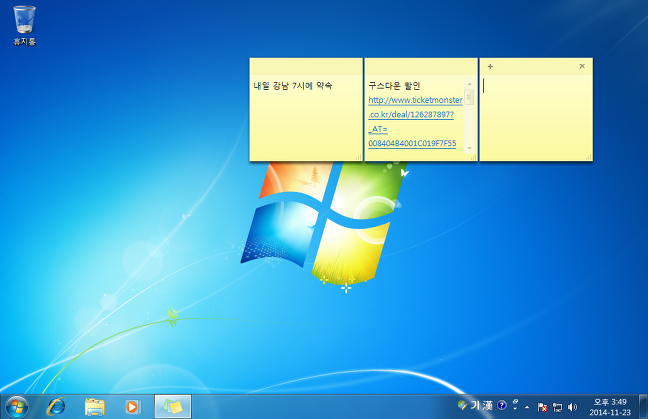This screenshot has height=419, width=648.
Task: Click the text '내일 강남 7시에 약속' in first note
Action: 293,86
